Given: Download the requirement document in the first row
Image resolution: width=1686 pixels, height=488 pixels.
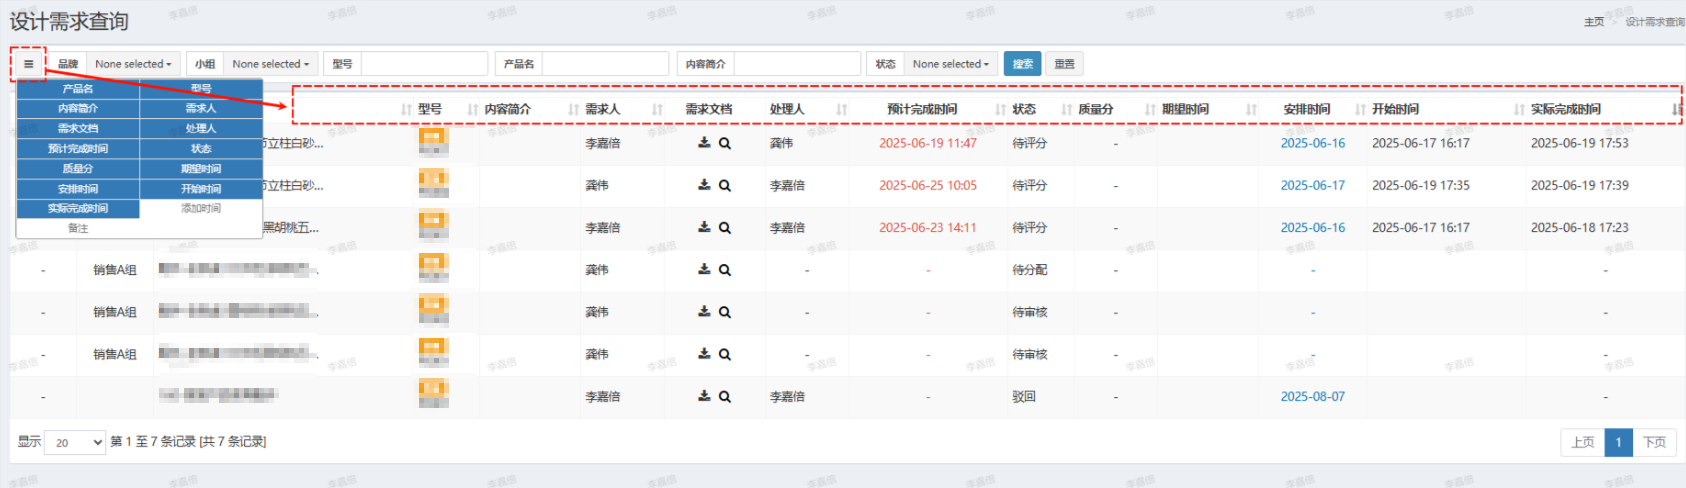Looking at the screenshot, I should tap(704, 143).
